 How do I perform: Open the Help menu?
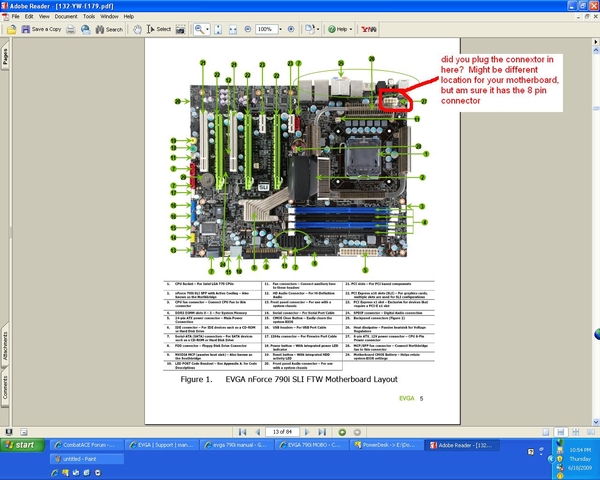pyautogui.click(x=129, y=16)
